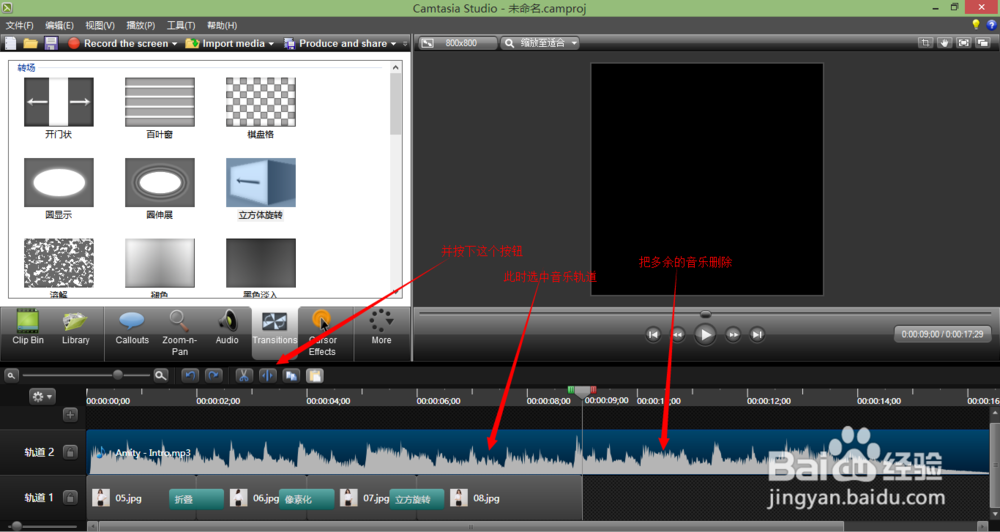This screenshot has height=532, width=1000.
Task: Click the 800x800 editing dimensions button
Action: [x=457, y=43]
